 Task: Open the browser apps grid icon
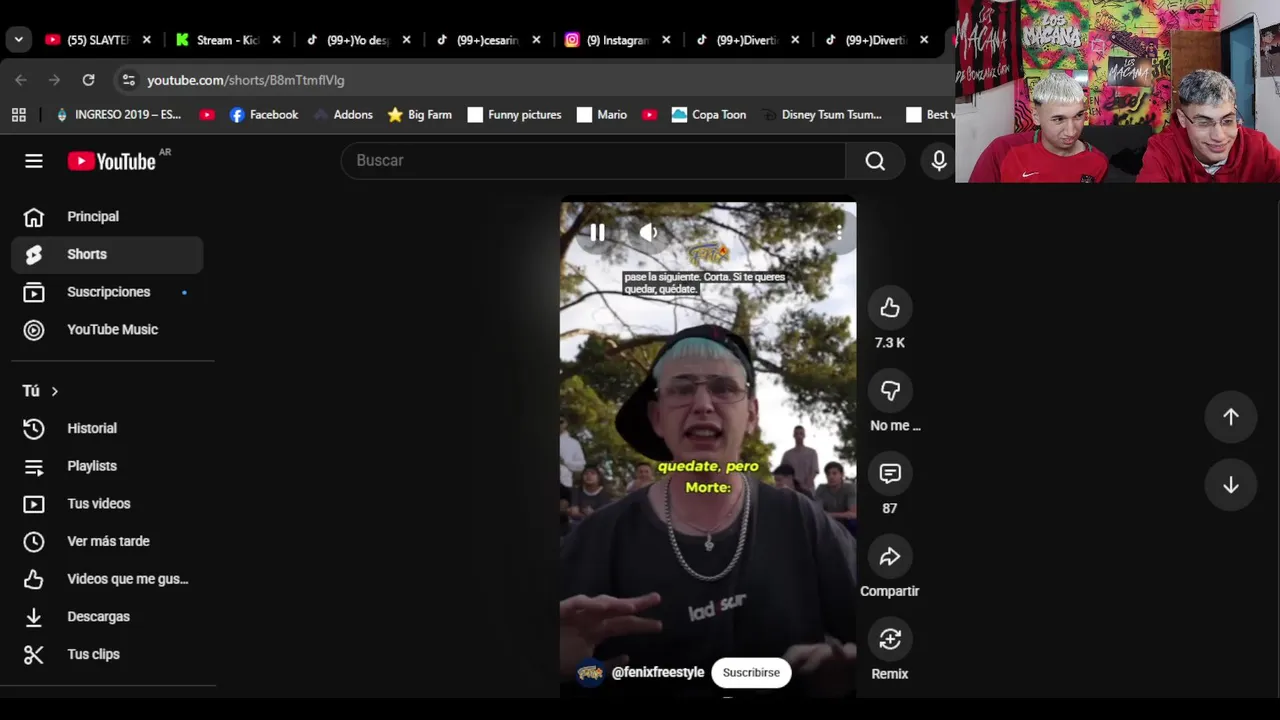pos(19,115)
